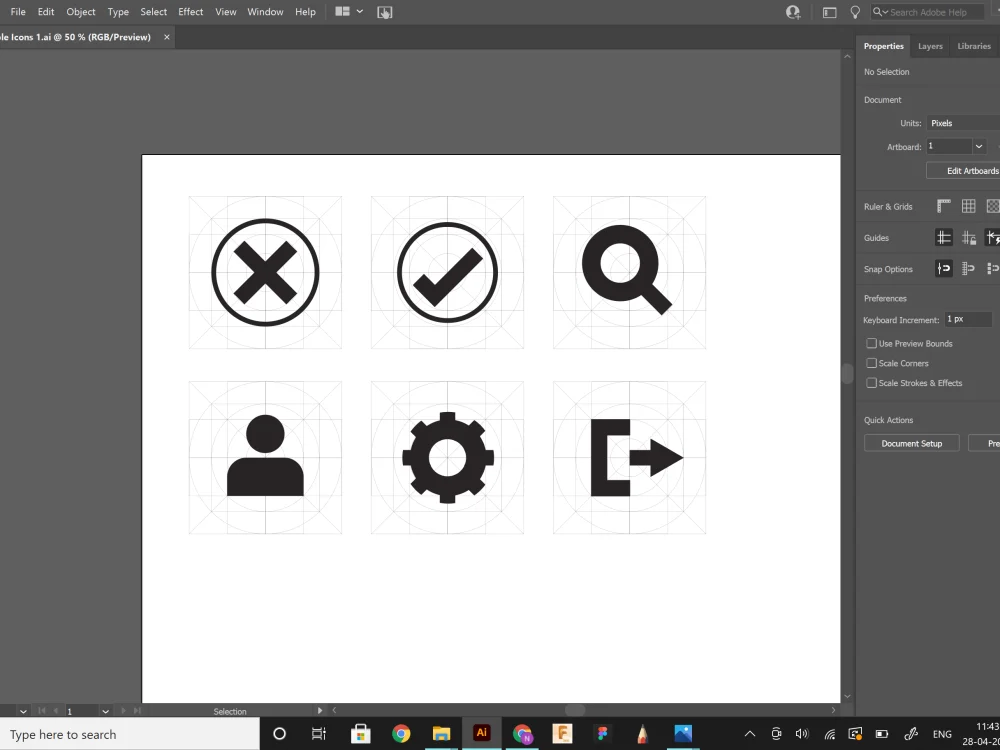
Task: Open the Window menu
Action: point(265,11)
